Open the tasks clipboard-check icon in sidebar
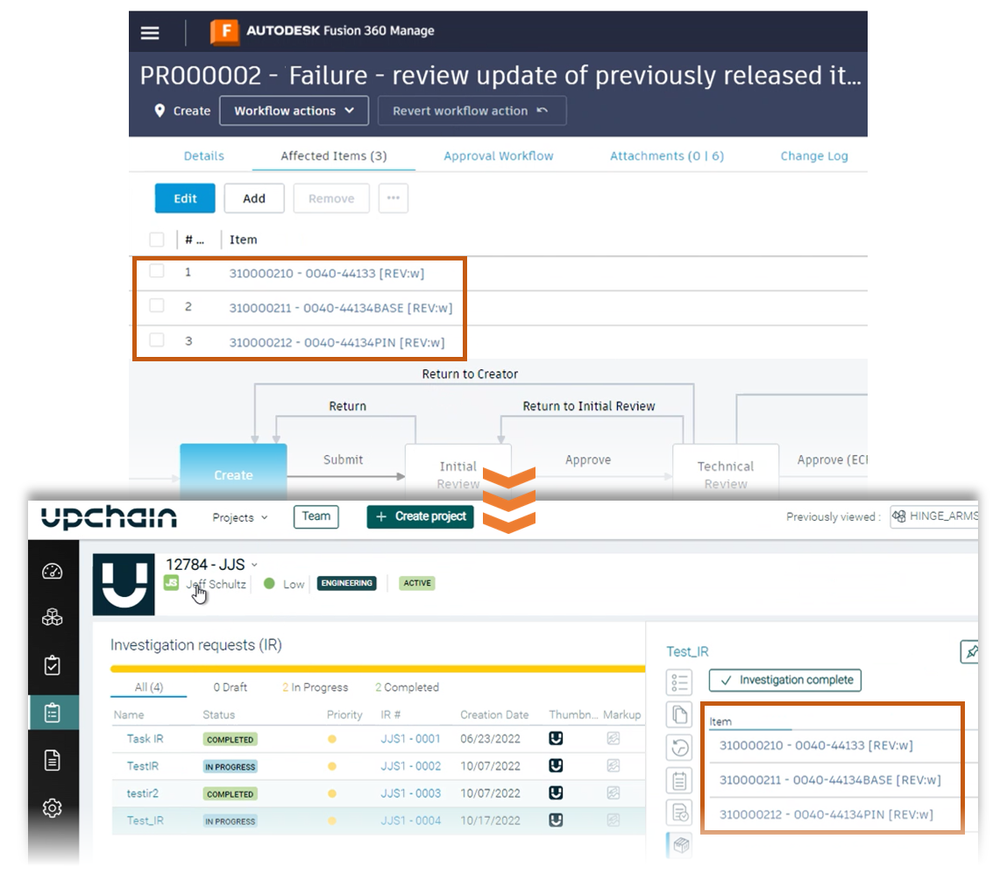This screenshot has height=890, width=1000. 53,664
